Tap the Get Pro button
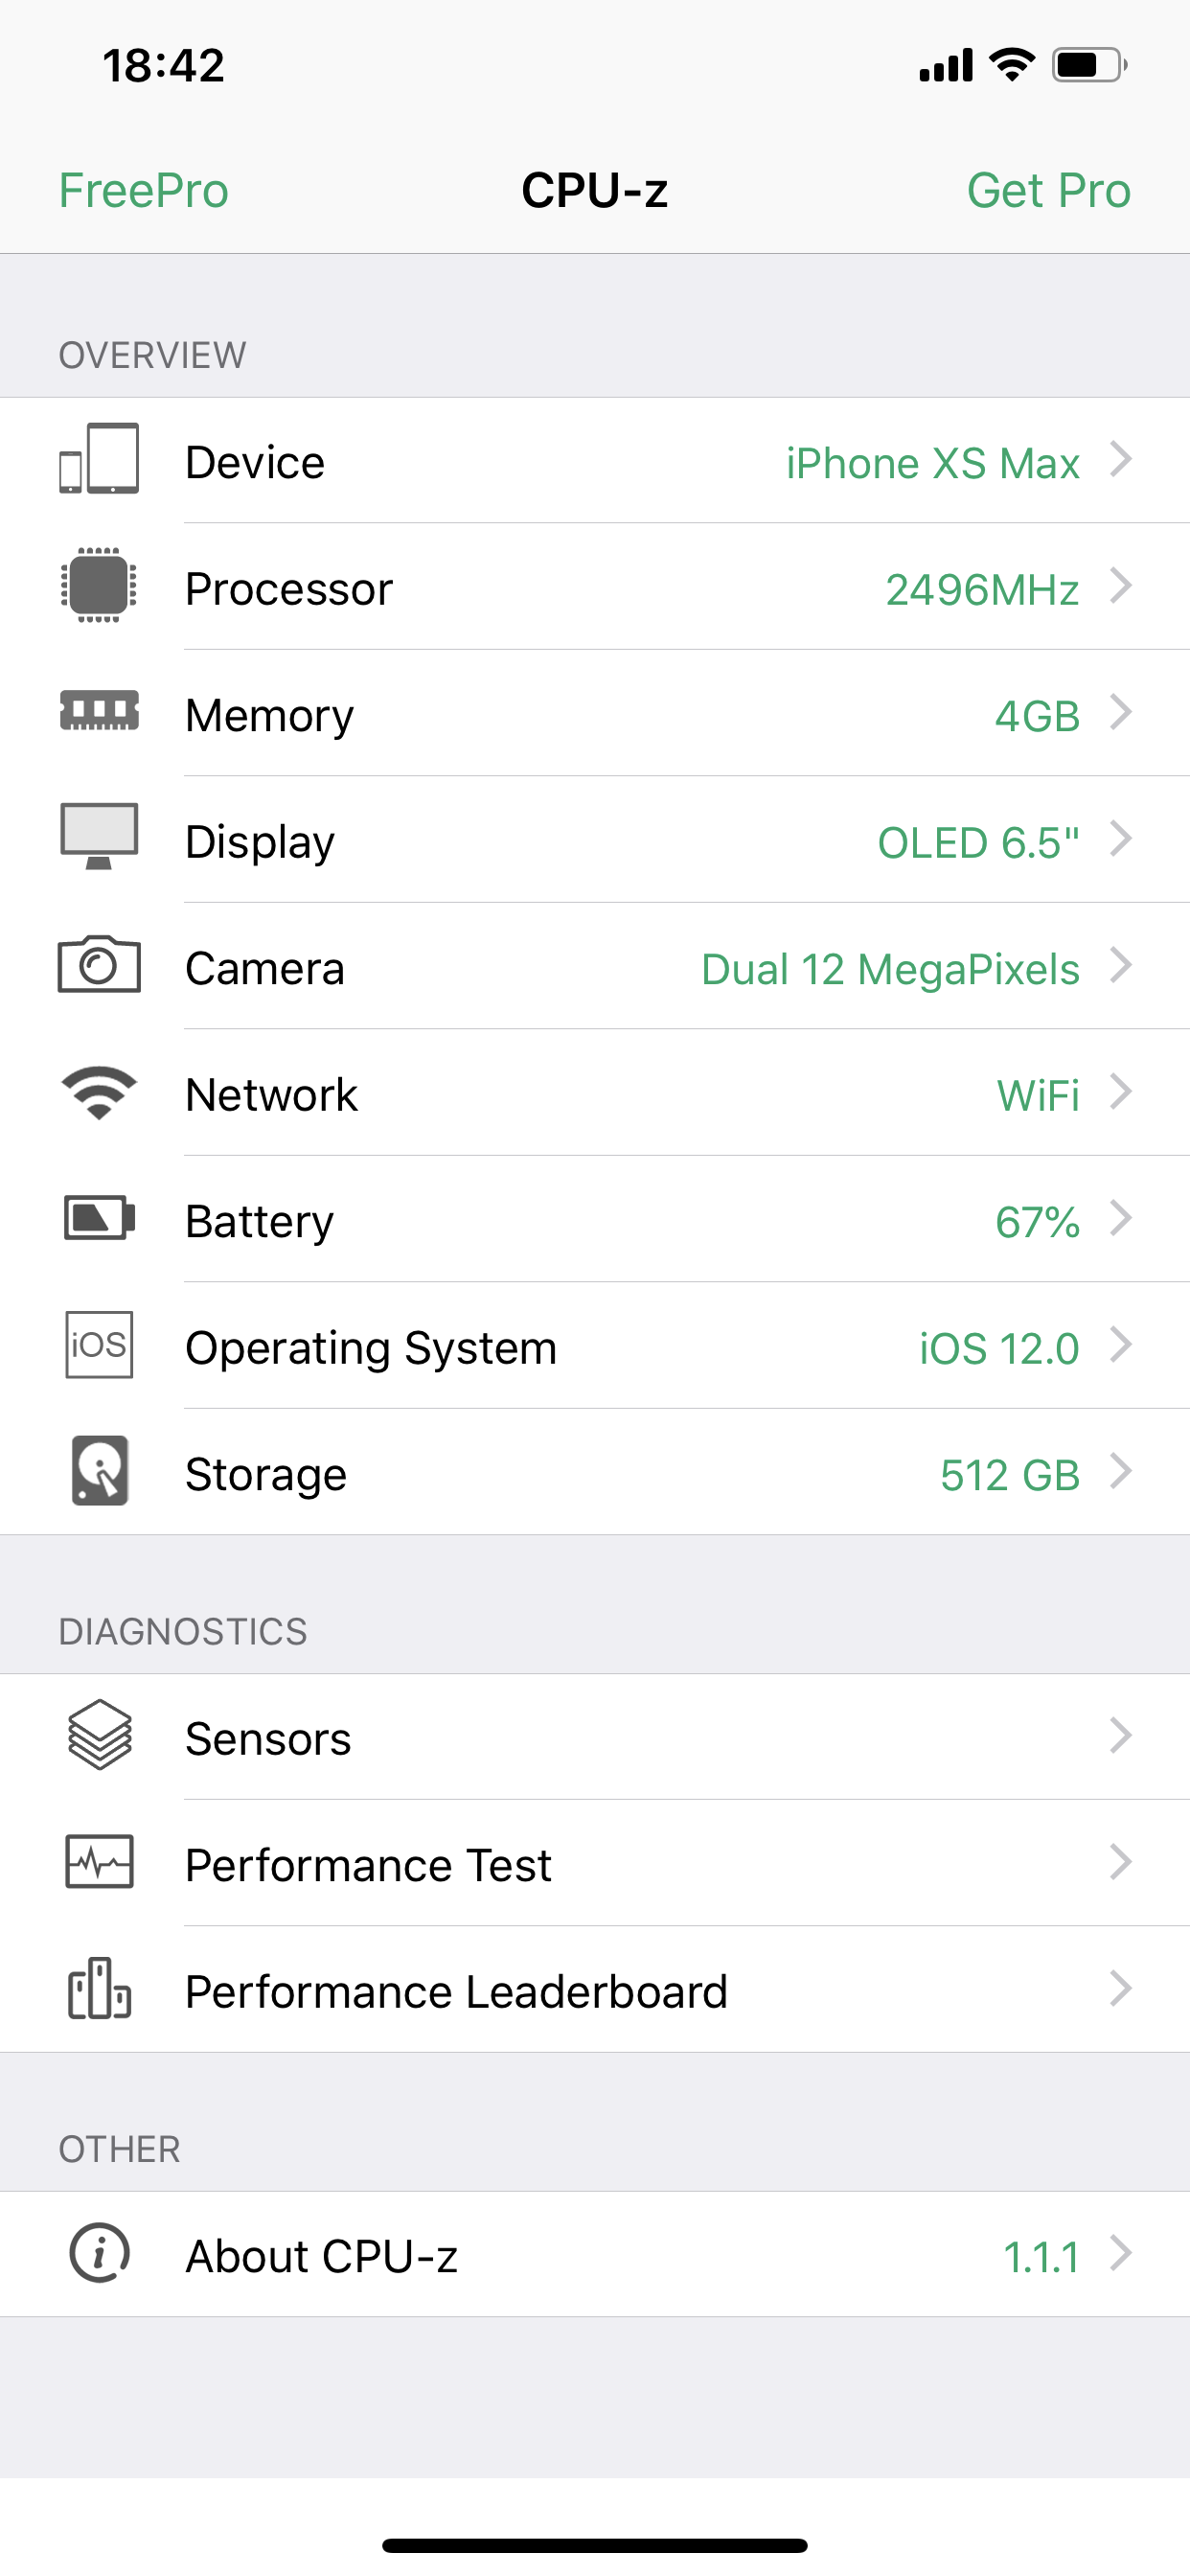 pos(1048,190)
